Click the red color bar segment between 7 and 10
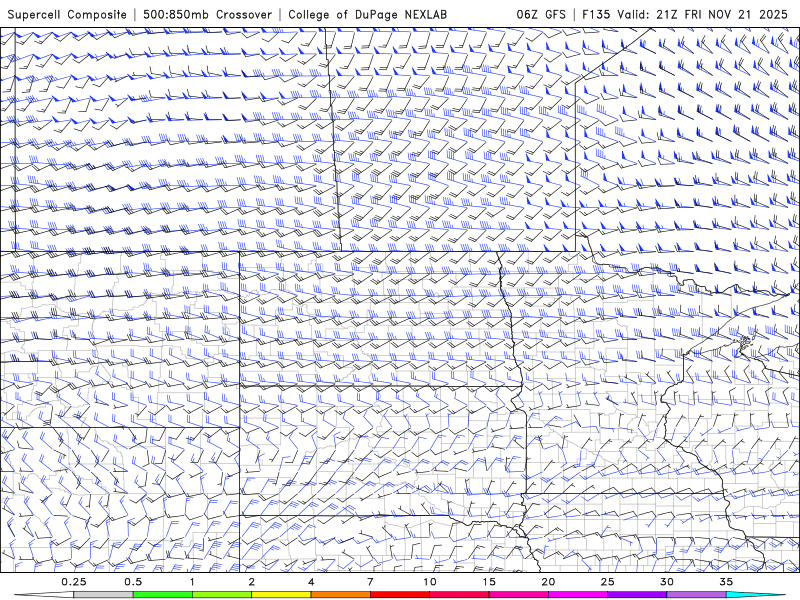This screenshot has height=600, width=800. point(399,595)
